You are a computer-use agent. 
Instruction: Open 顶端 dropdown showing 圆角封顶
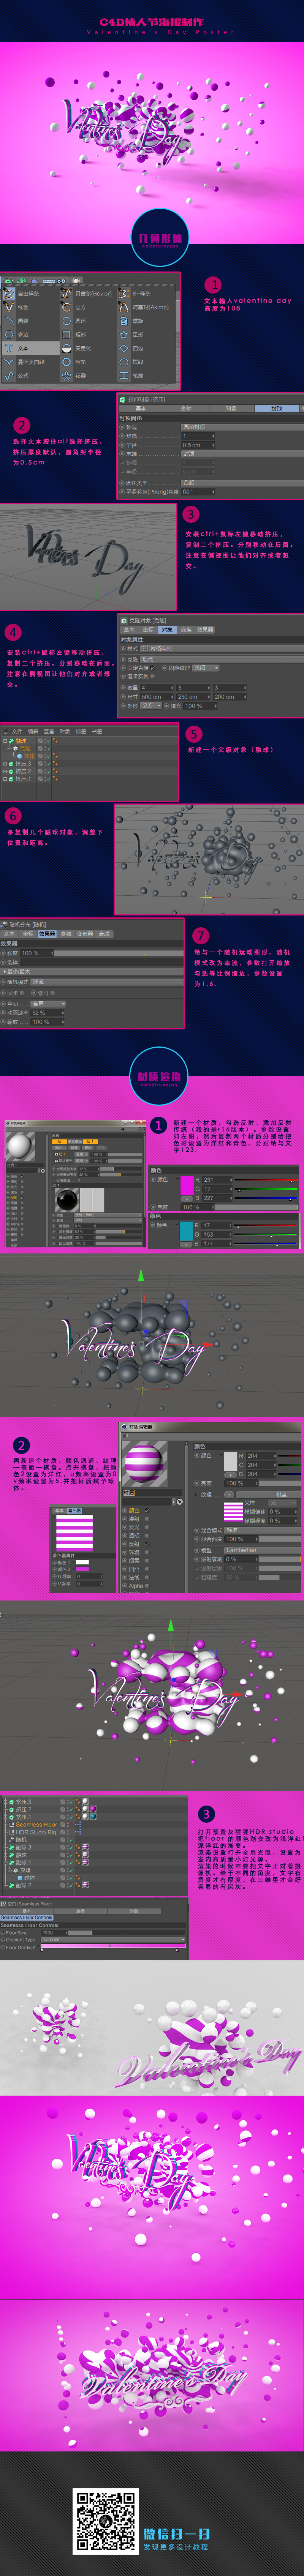point(242,427)
